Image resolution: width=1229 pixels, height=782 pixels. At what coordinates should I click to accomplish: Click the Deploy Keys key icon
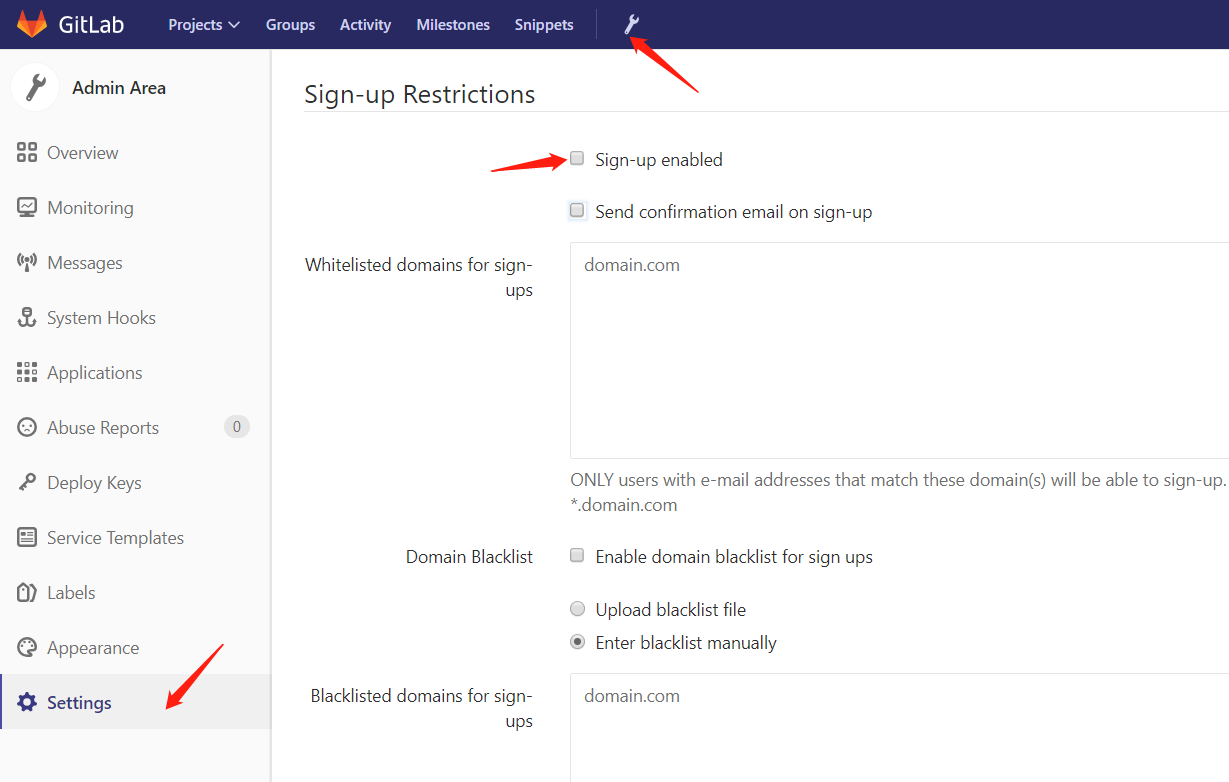coord(27,483)
